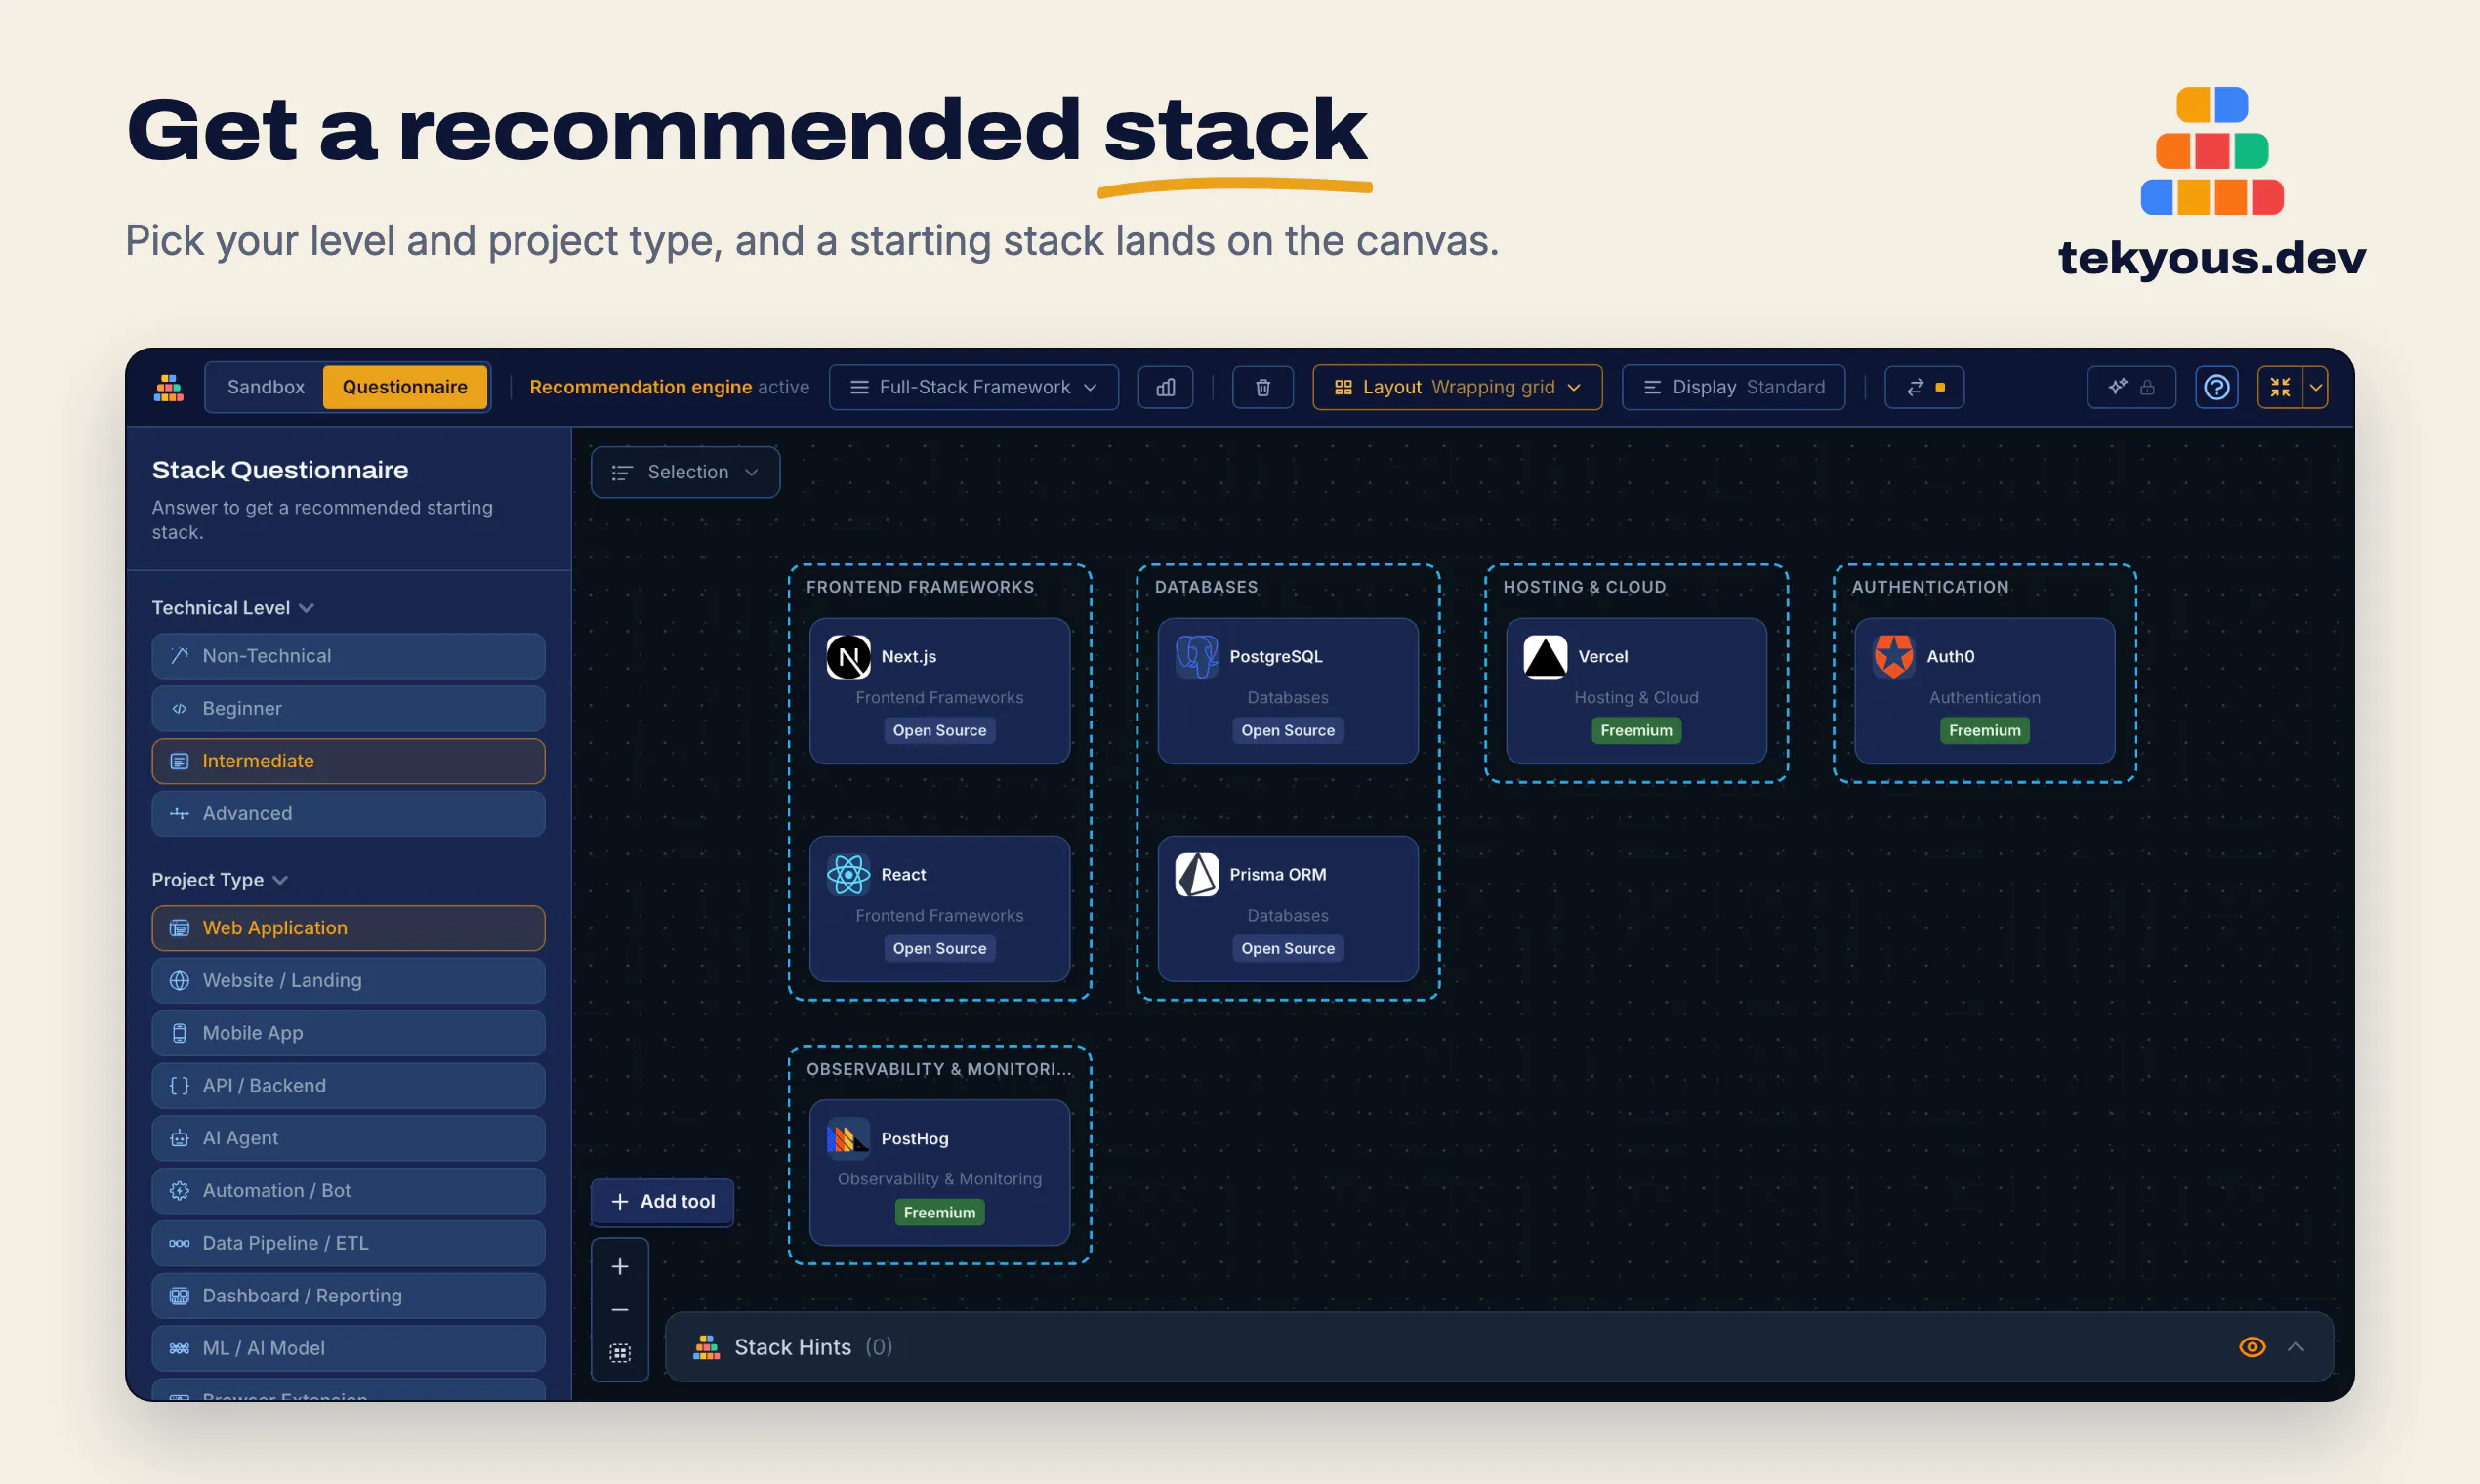
Task: Zoom in with the plus icon
Action: pyautogui.click(x=620, y=1266)
